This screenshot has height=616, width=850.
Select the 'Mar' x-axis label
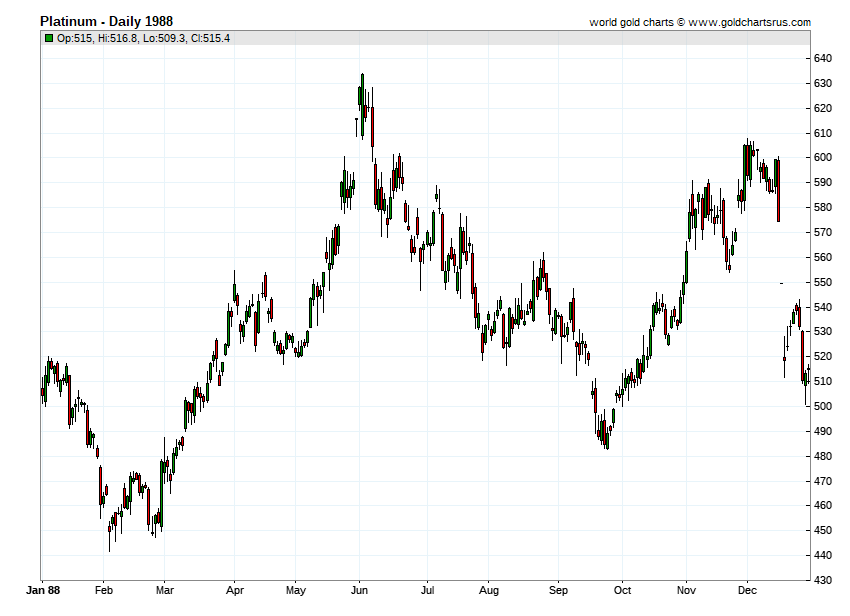pos(165,590)
